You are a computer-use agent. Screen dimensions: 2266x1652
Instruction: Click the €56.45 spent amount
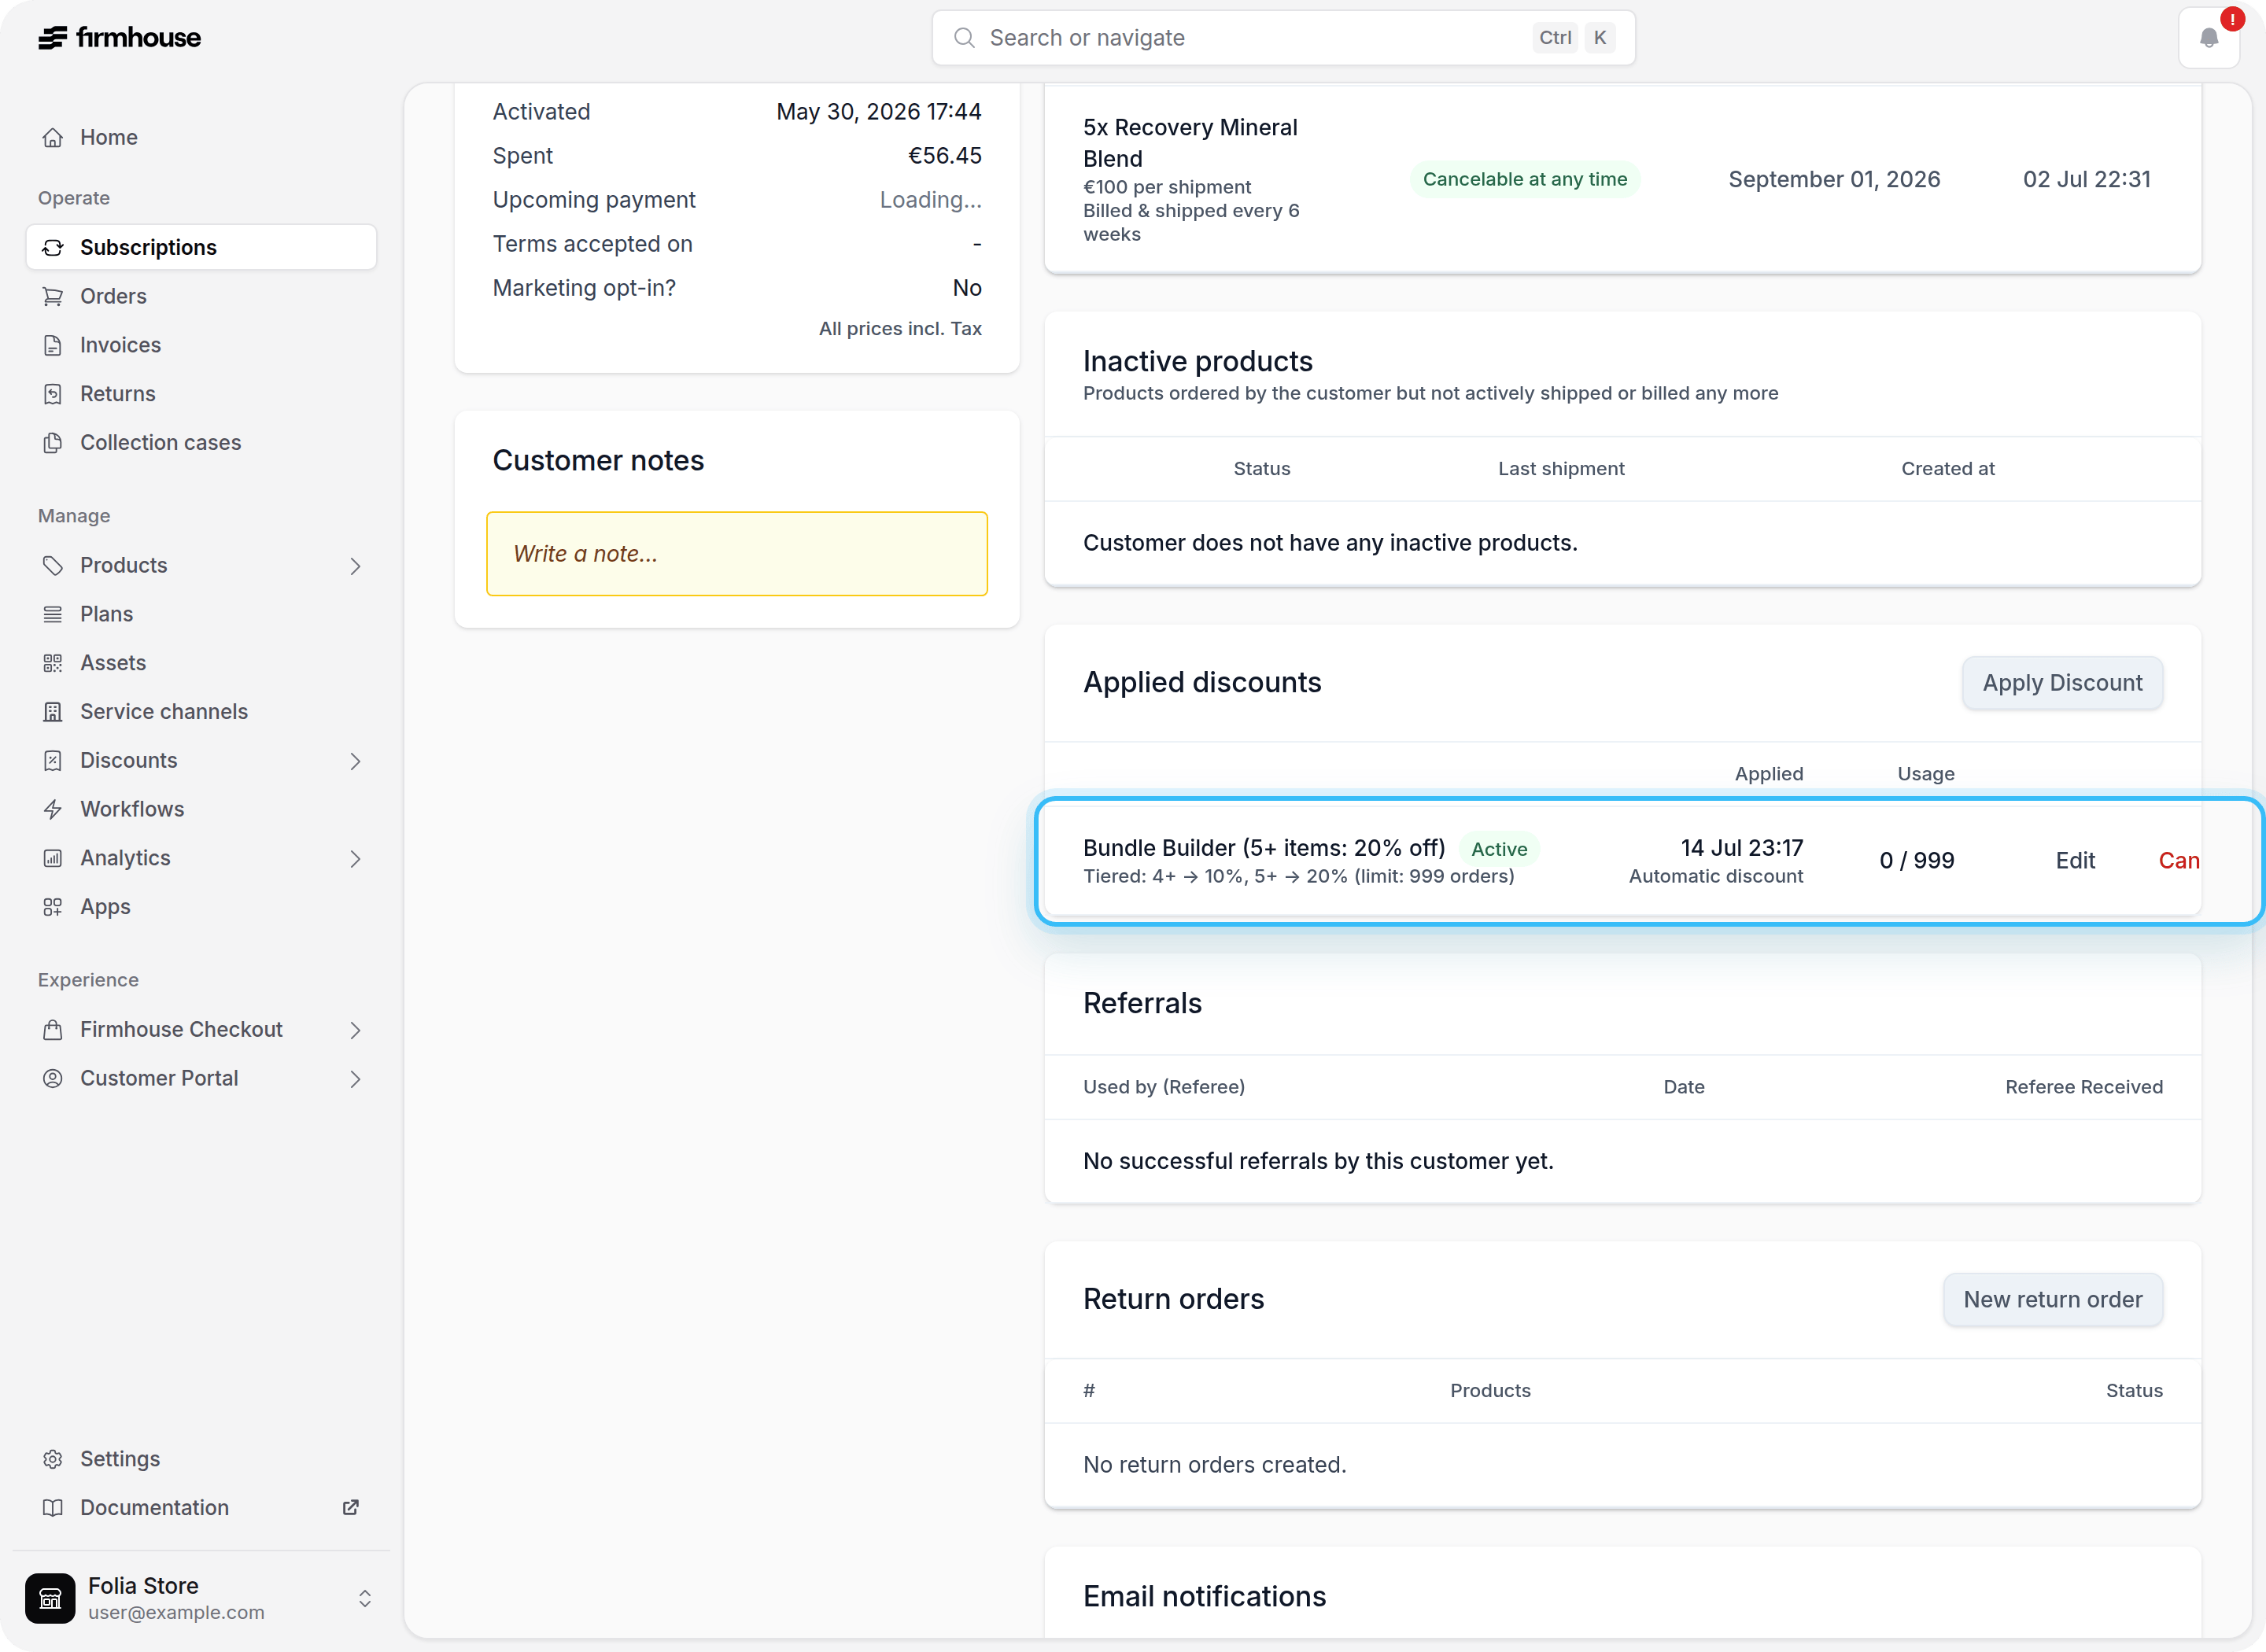pyautogui.click(x=944, y=155)
